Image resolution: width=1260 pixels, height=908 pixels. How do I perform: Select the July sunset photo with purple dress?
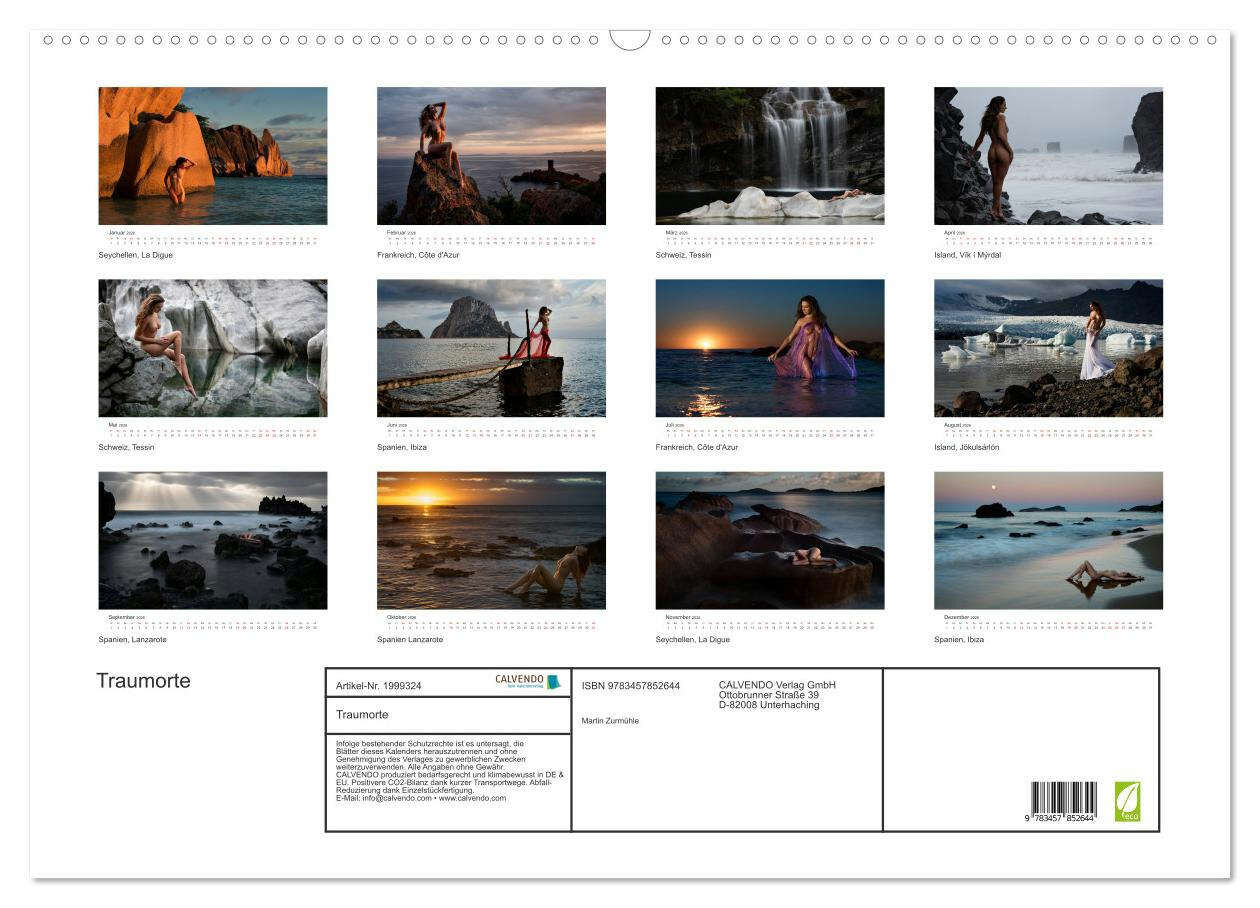pyautogui.click(x=769, y=348)
